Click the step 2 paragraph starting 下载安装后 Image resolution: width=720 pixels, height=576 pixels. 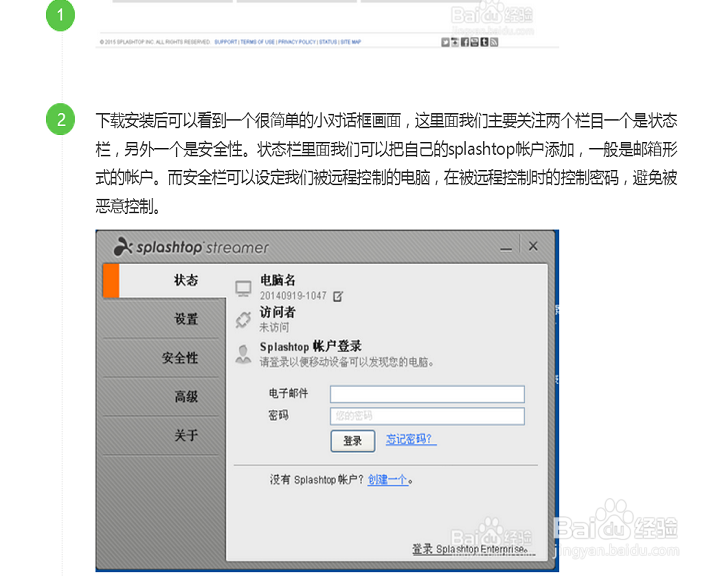(x=386, y=163)
